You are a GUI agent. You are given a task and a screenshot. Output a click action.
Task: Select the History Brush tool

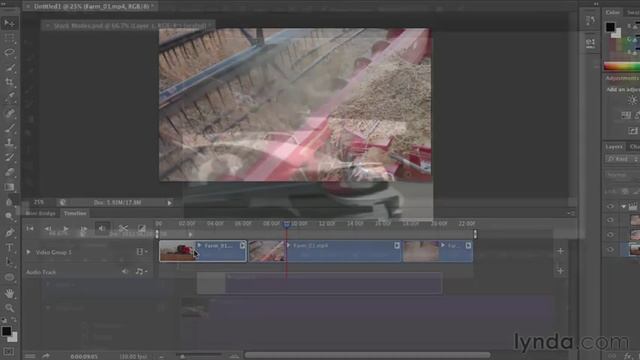point(9,158)
